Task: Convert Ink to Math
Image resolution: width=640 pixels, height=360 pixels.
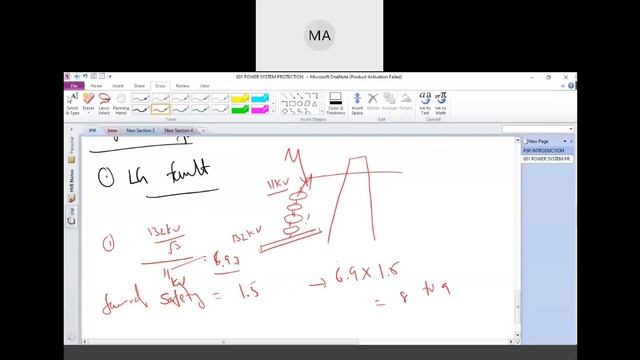Action: 441,104
